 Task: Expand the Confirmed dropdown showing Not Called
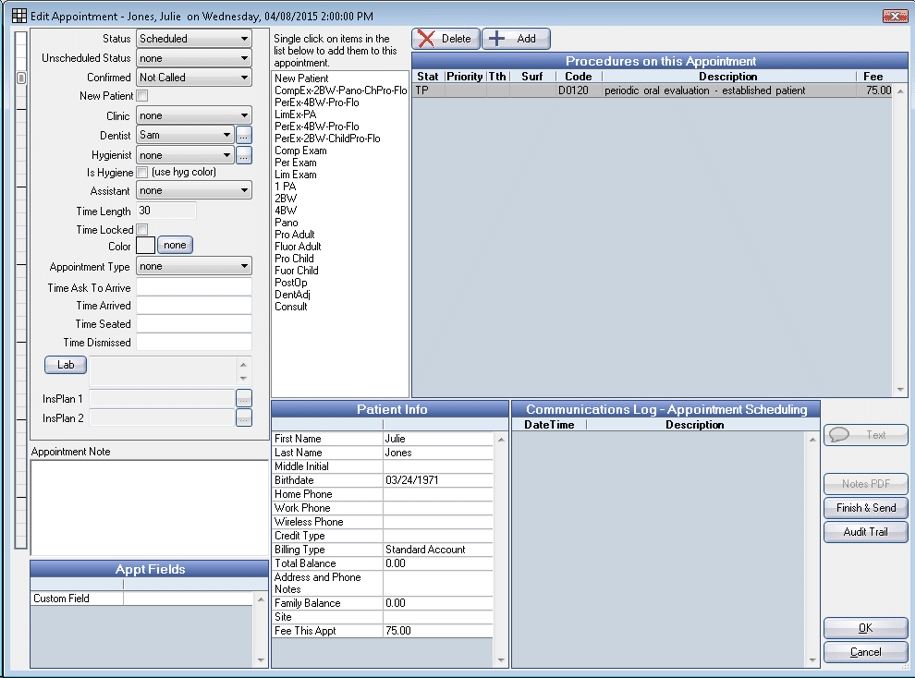tap(194, 77)
